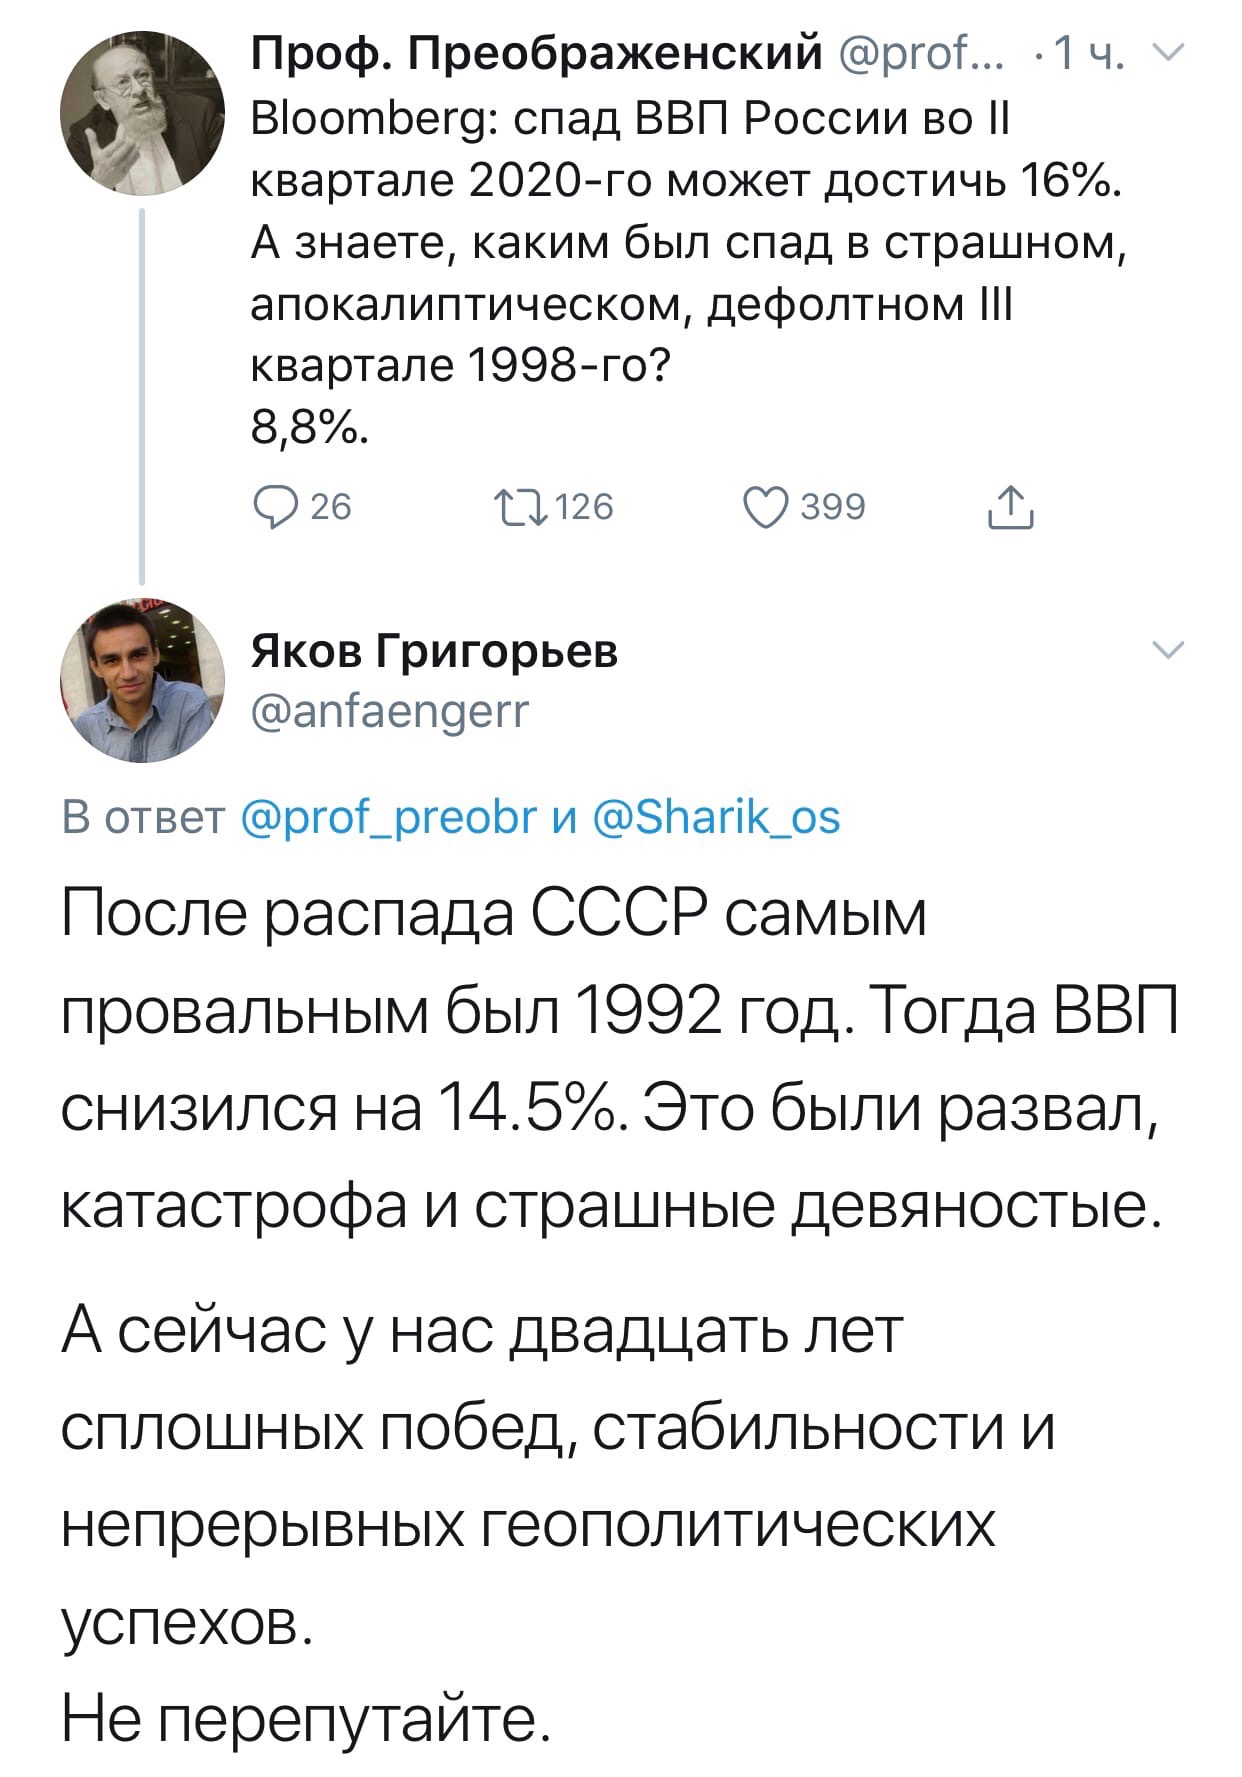The height and width of the screenshot is (1777, 1242).
Task: Tap the retweet arrows icon
Action: (520, 507)
